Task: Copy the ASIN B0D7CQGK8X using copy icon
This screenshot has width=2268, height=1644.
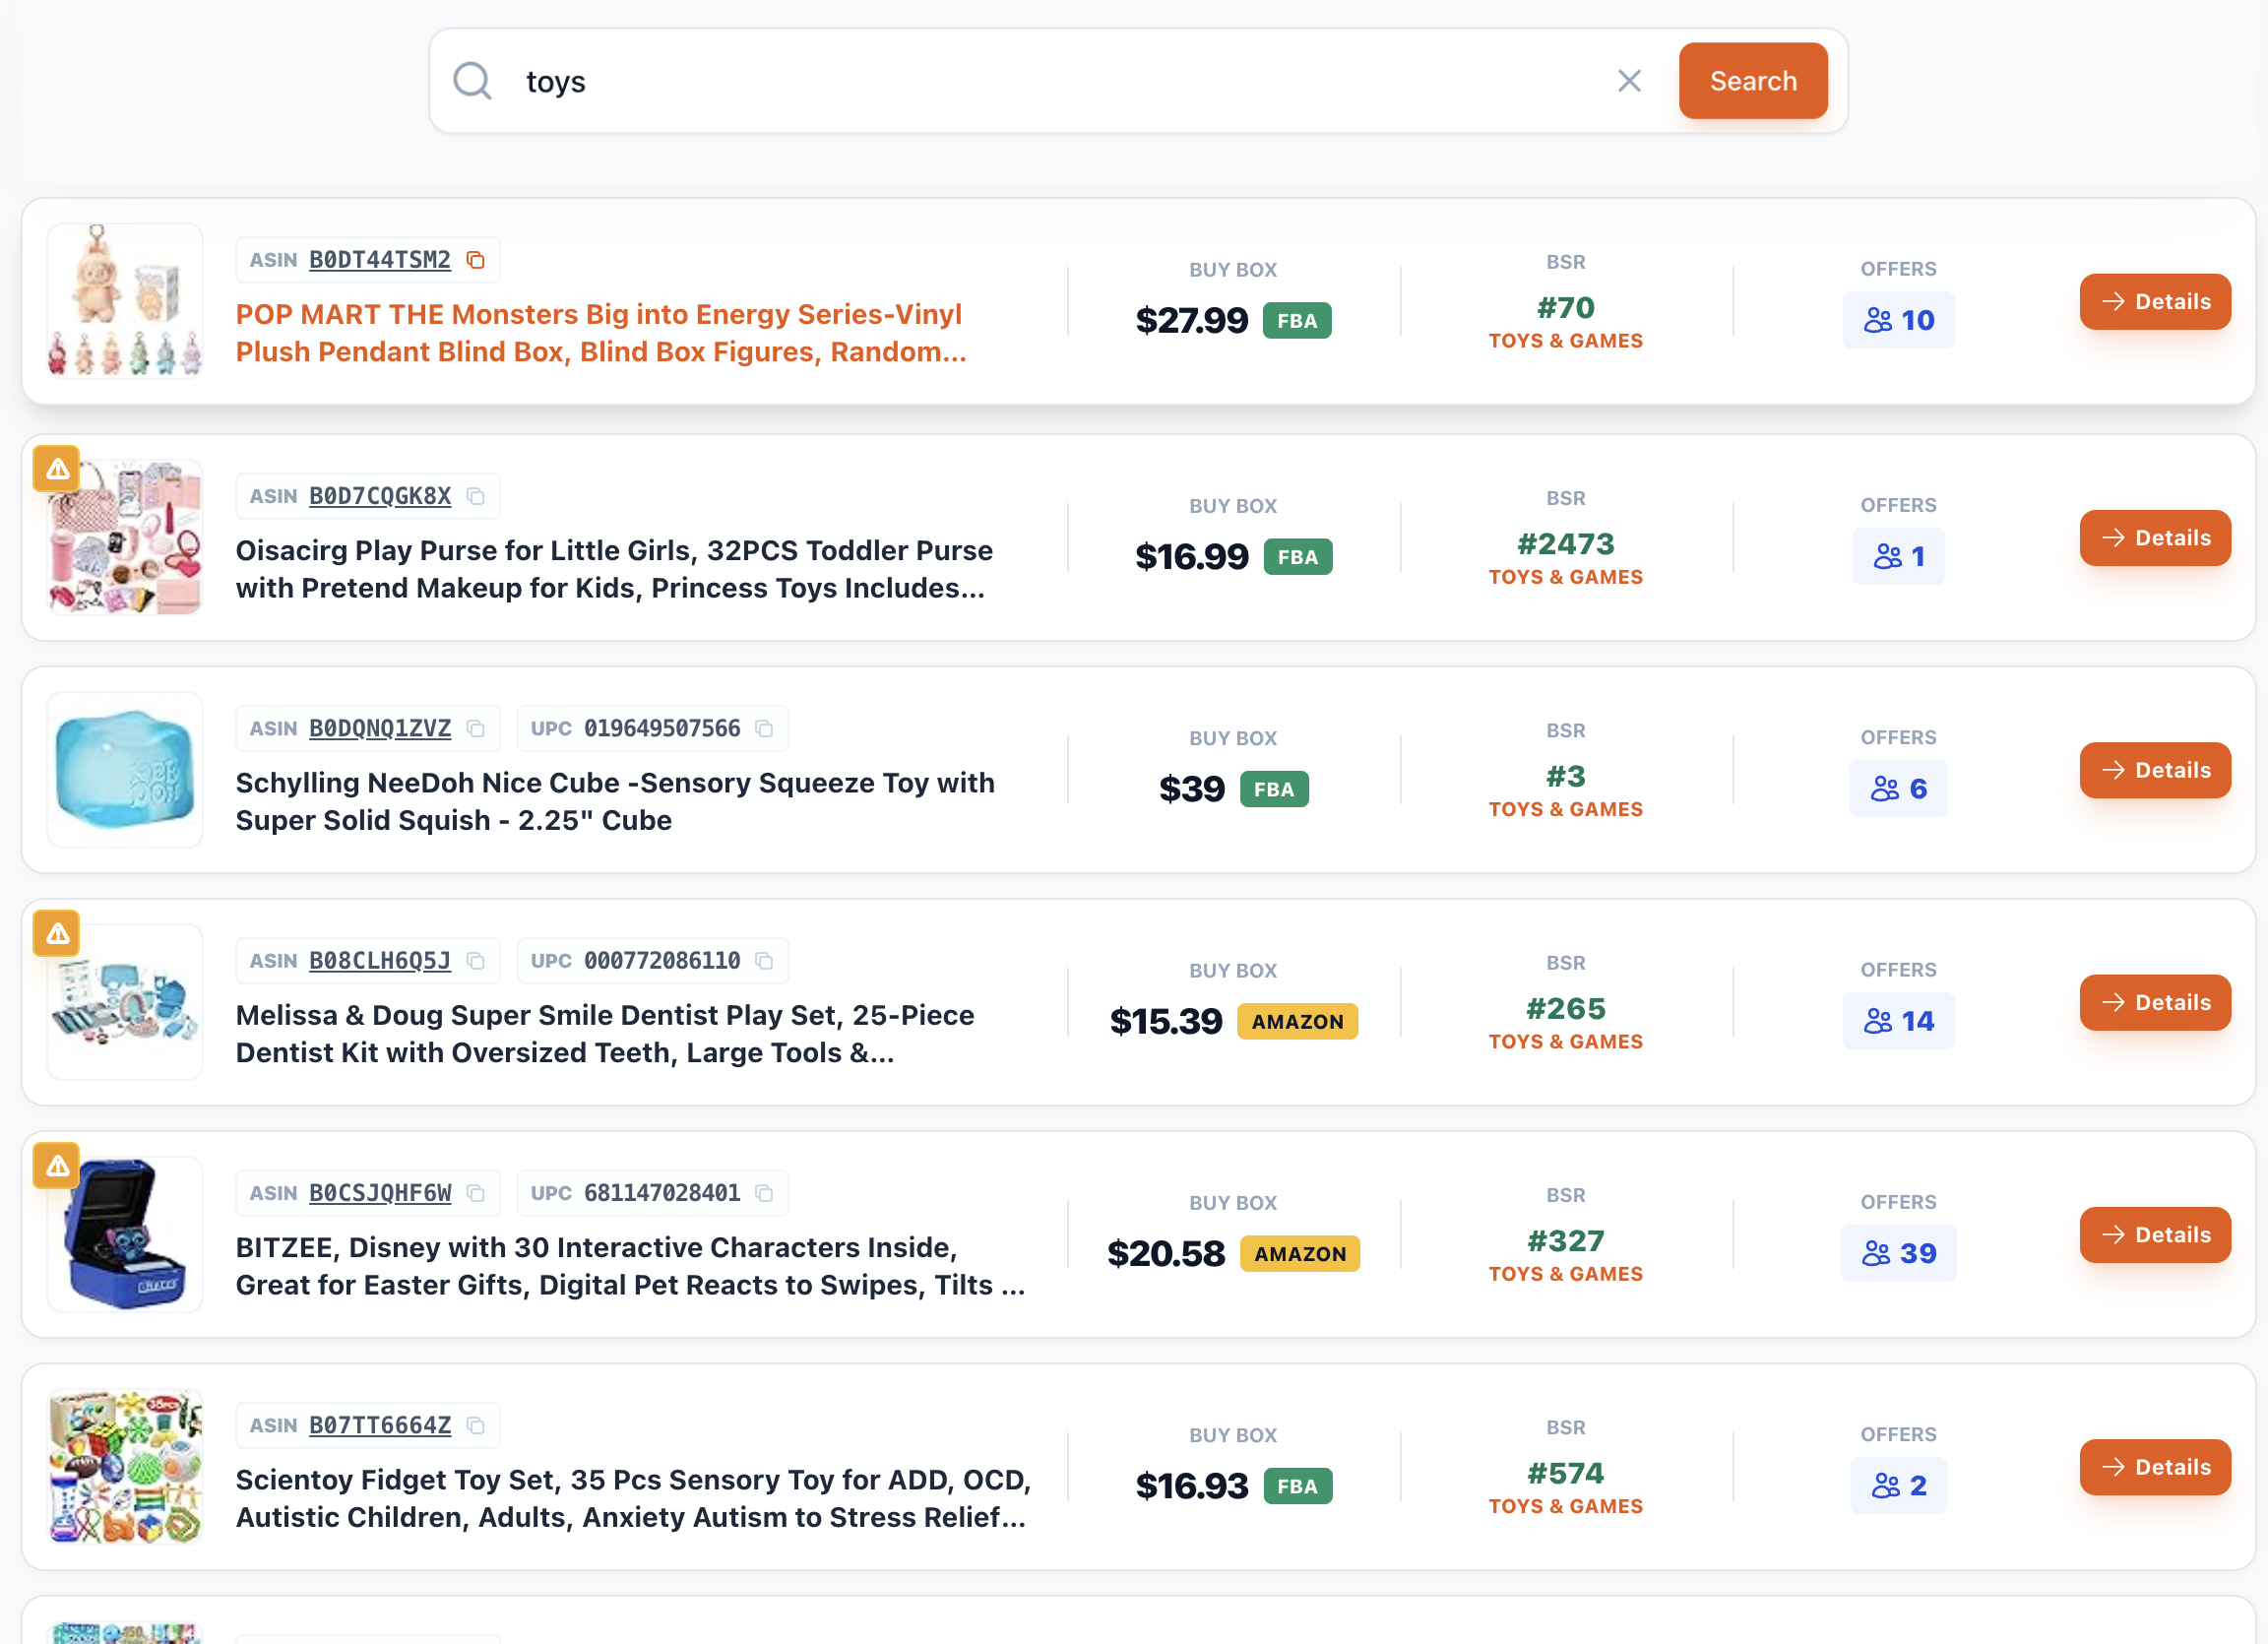Action: pyautogui.click(x=475, y=495)
